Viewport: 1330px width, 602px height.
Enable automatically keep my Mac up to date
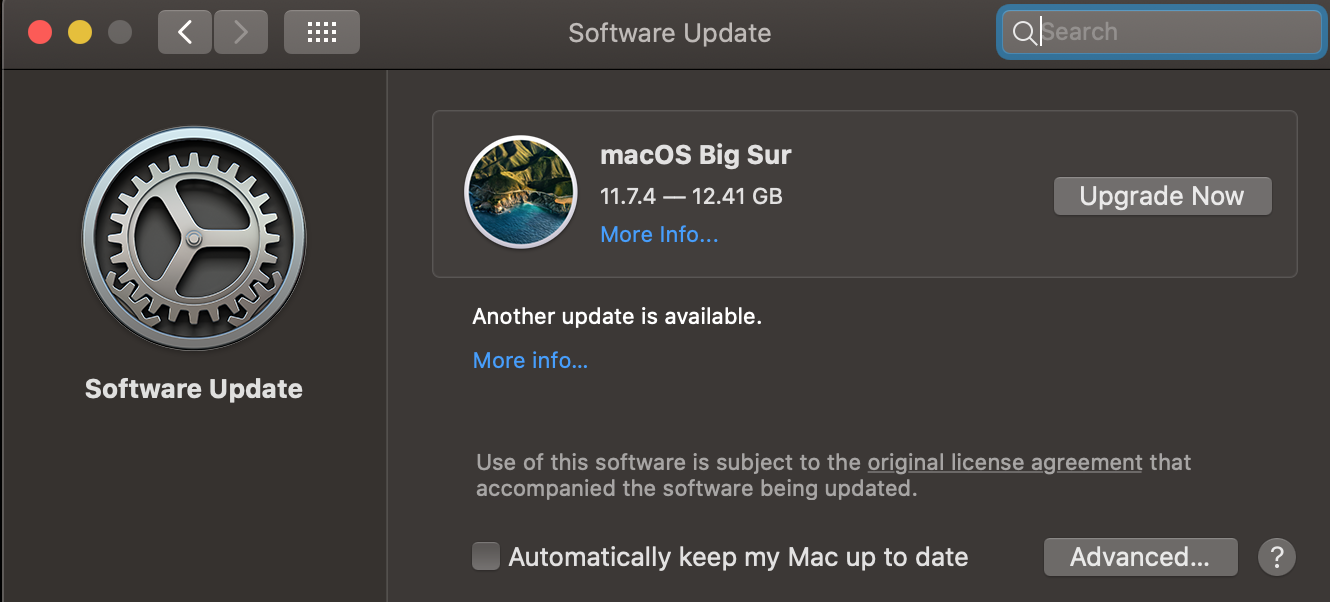[486, 556]
